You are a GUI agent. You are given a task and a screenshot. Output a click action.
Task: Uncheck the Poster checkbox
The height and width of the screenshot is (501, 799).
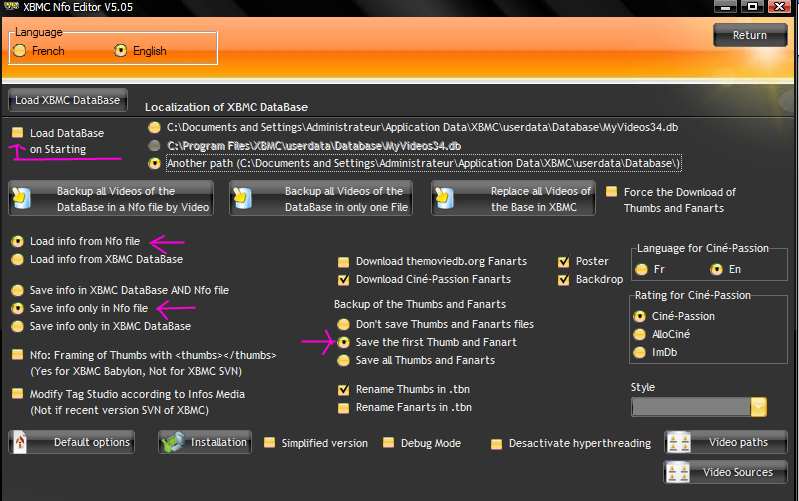pyautogui.click(x=564, y=262)
